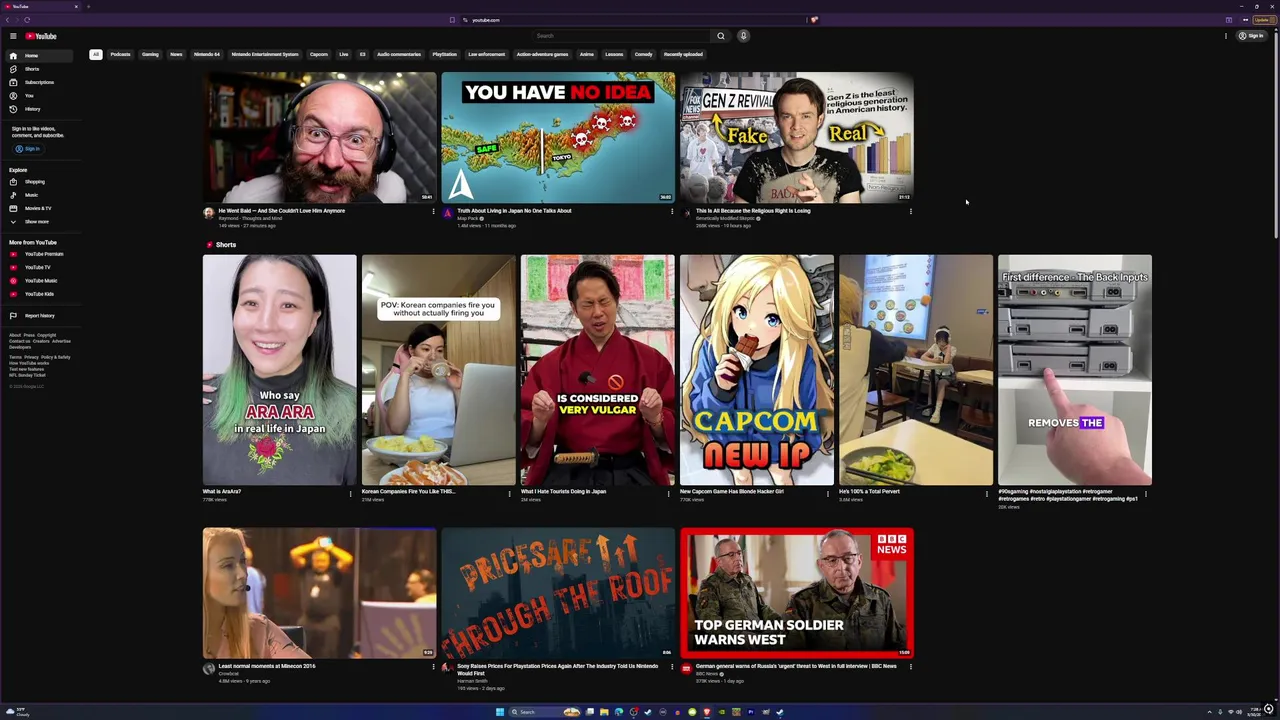This screenshot has width=1280, height=720.
Task: Reload the page in browser
Action: point(26,20)
